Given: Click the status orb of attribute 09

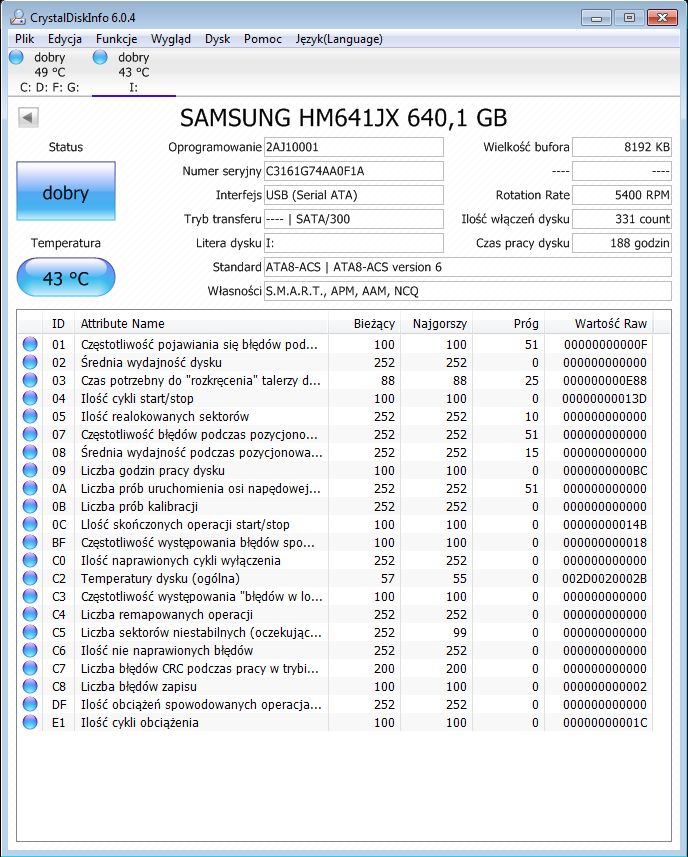Looking at the screenshot, I should tap(30, 470).
